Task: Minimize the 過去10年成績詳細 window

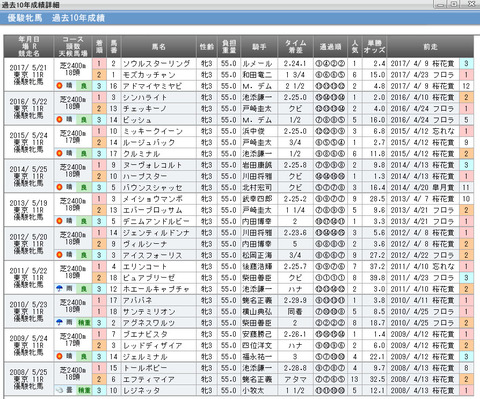Action: pos(441,4)
